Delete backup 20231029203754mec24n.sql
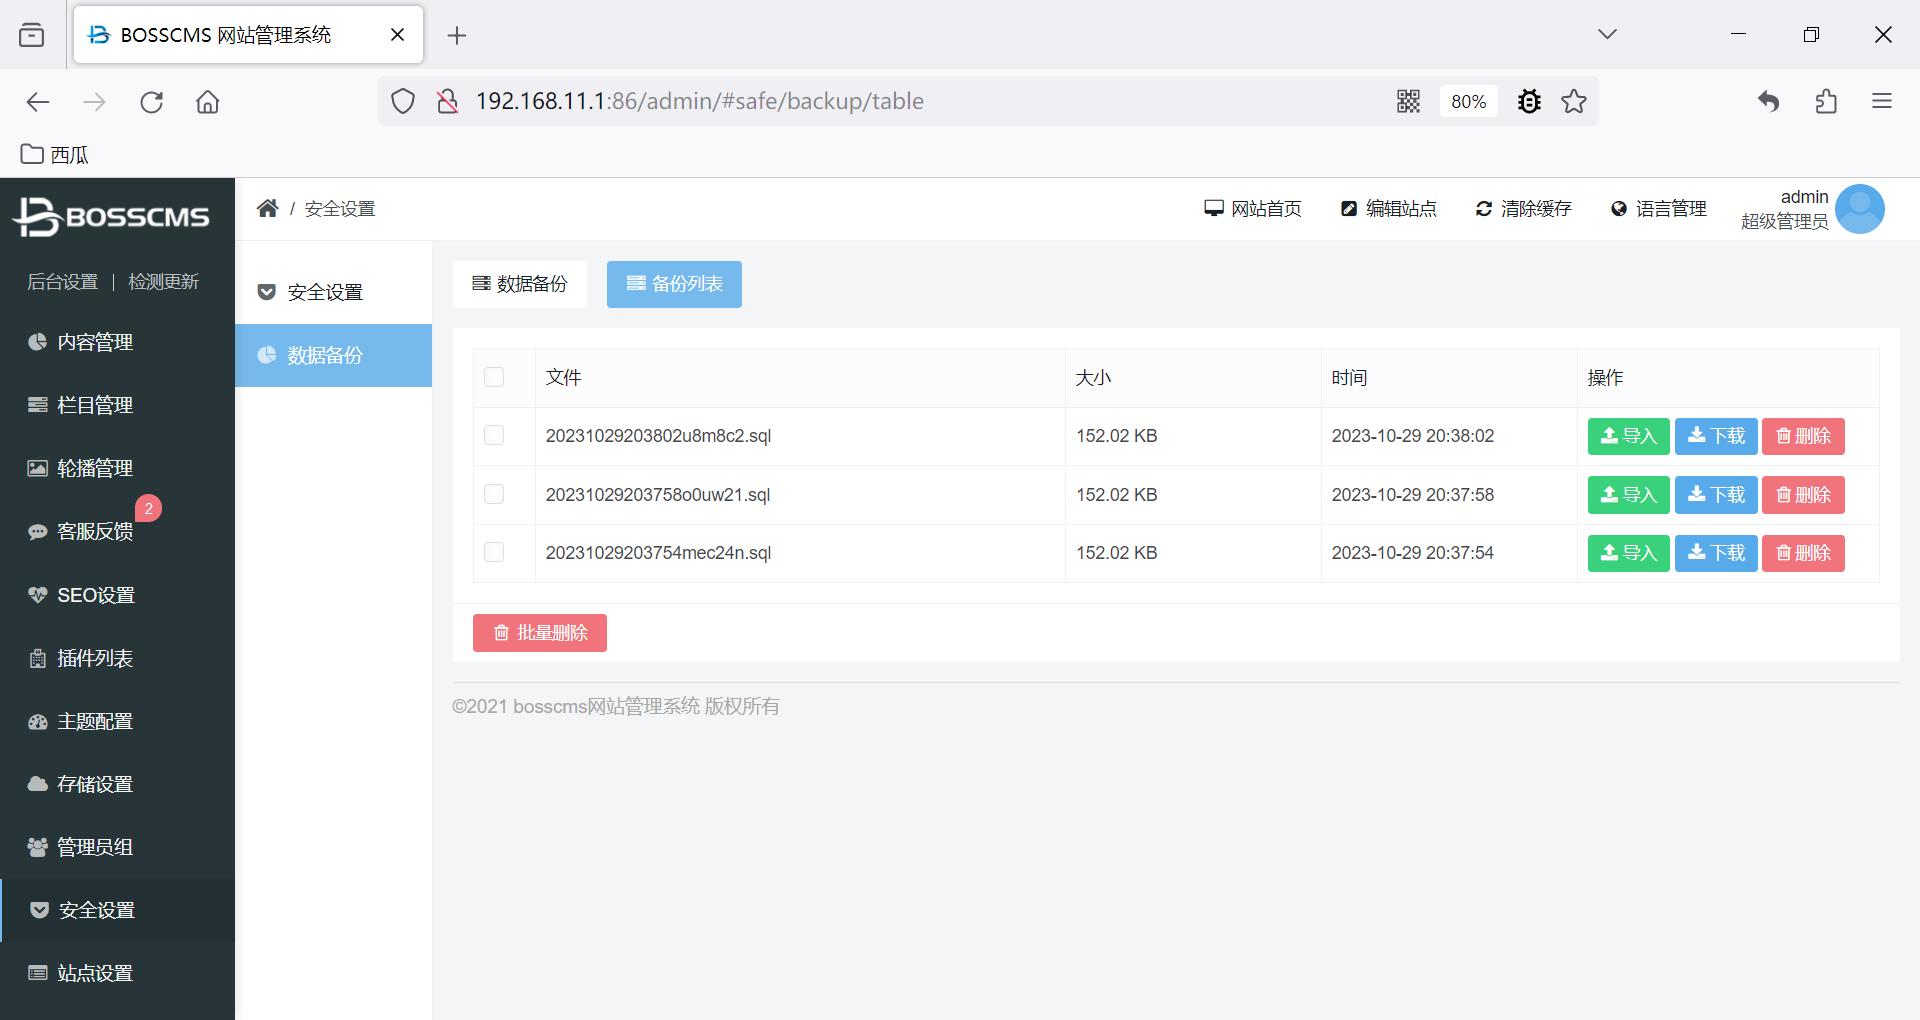 [1803, 553]
